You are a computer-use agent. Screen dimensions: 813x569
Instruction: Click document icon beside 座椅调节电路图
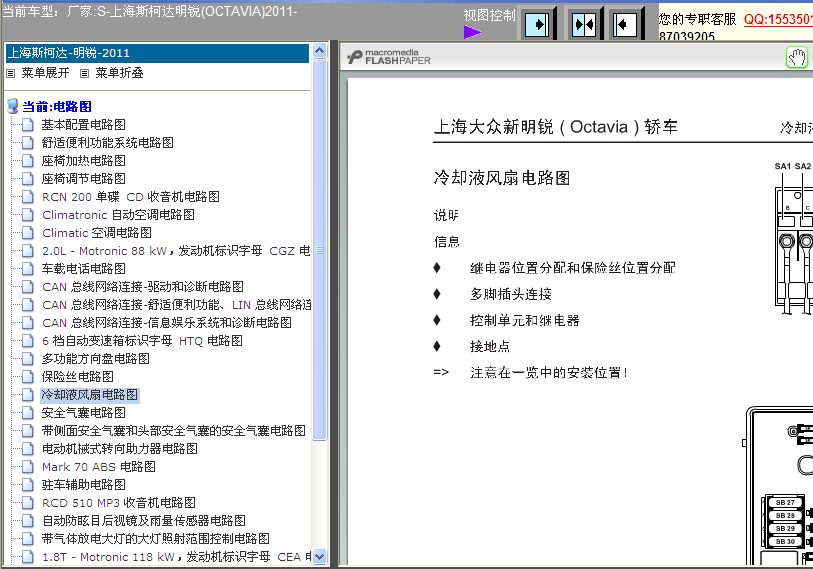[x=28, y=178]
